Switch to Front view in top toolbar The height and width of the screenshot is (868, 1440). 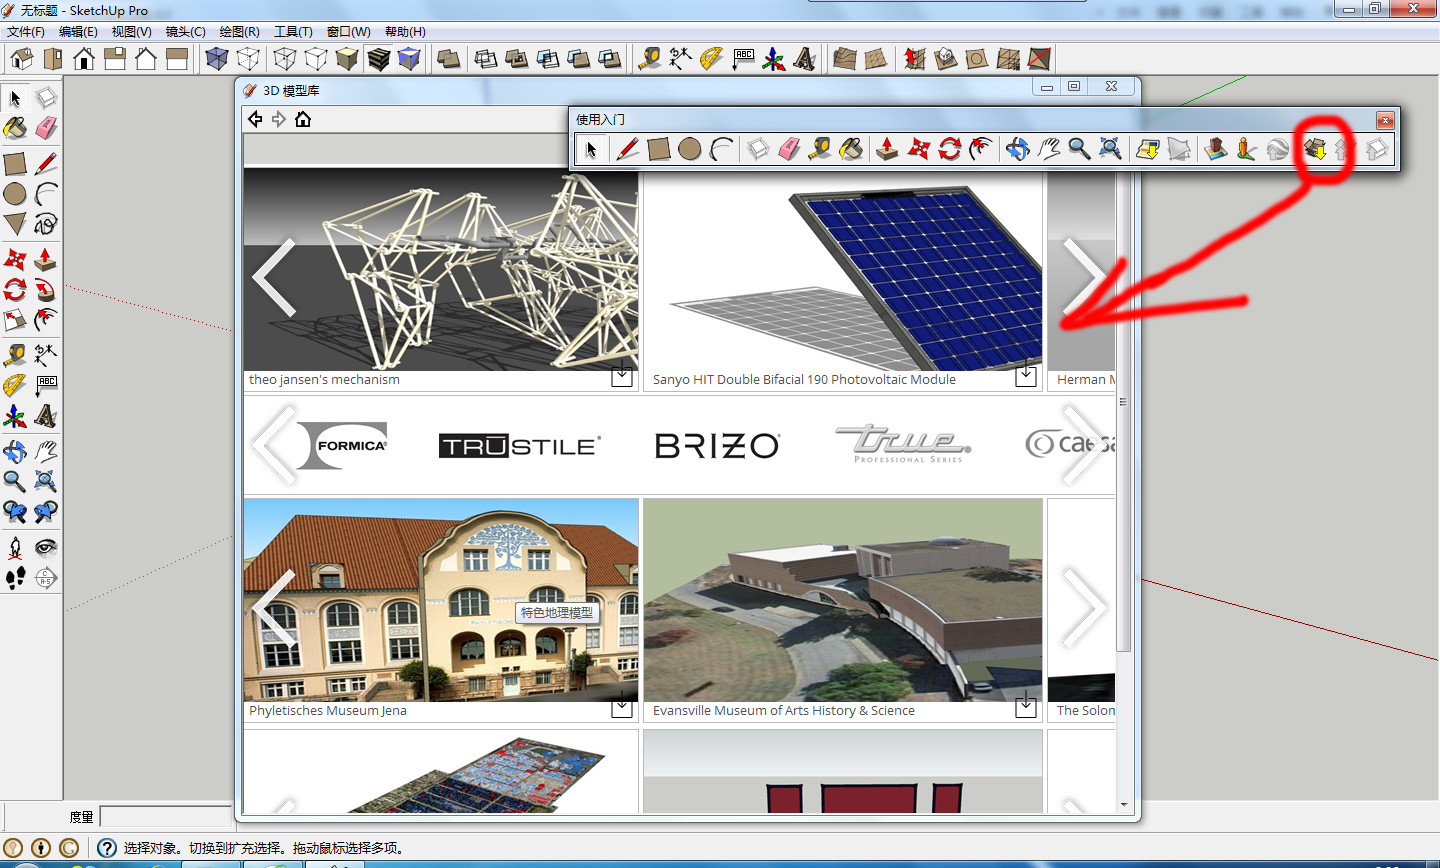(84, 59)
